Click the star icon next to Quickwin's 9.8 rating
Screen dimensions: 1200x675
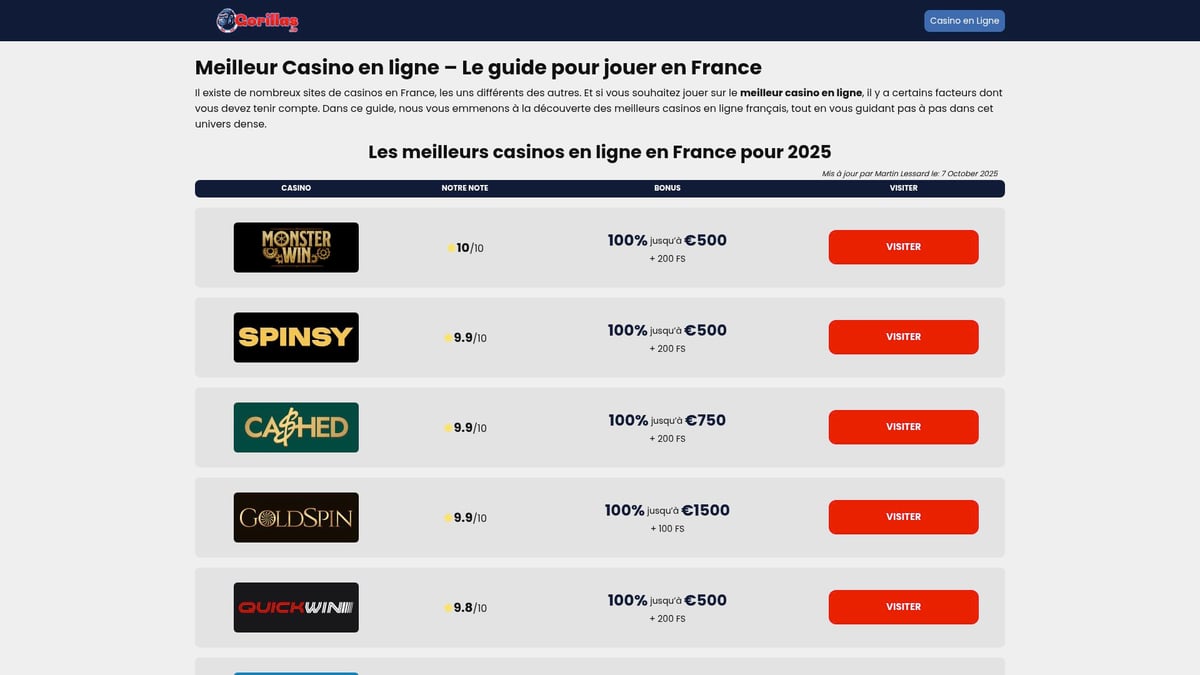coord(449,607)
